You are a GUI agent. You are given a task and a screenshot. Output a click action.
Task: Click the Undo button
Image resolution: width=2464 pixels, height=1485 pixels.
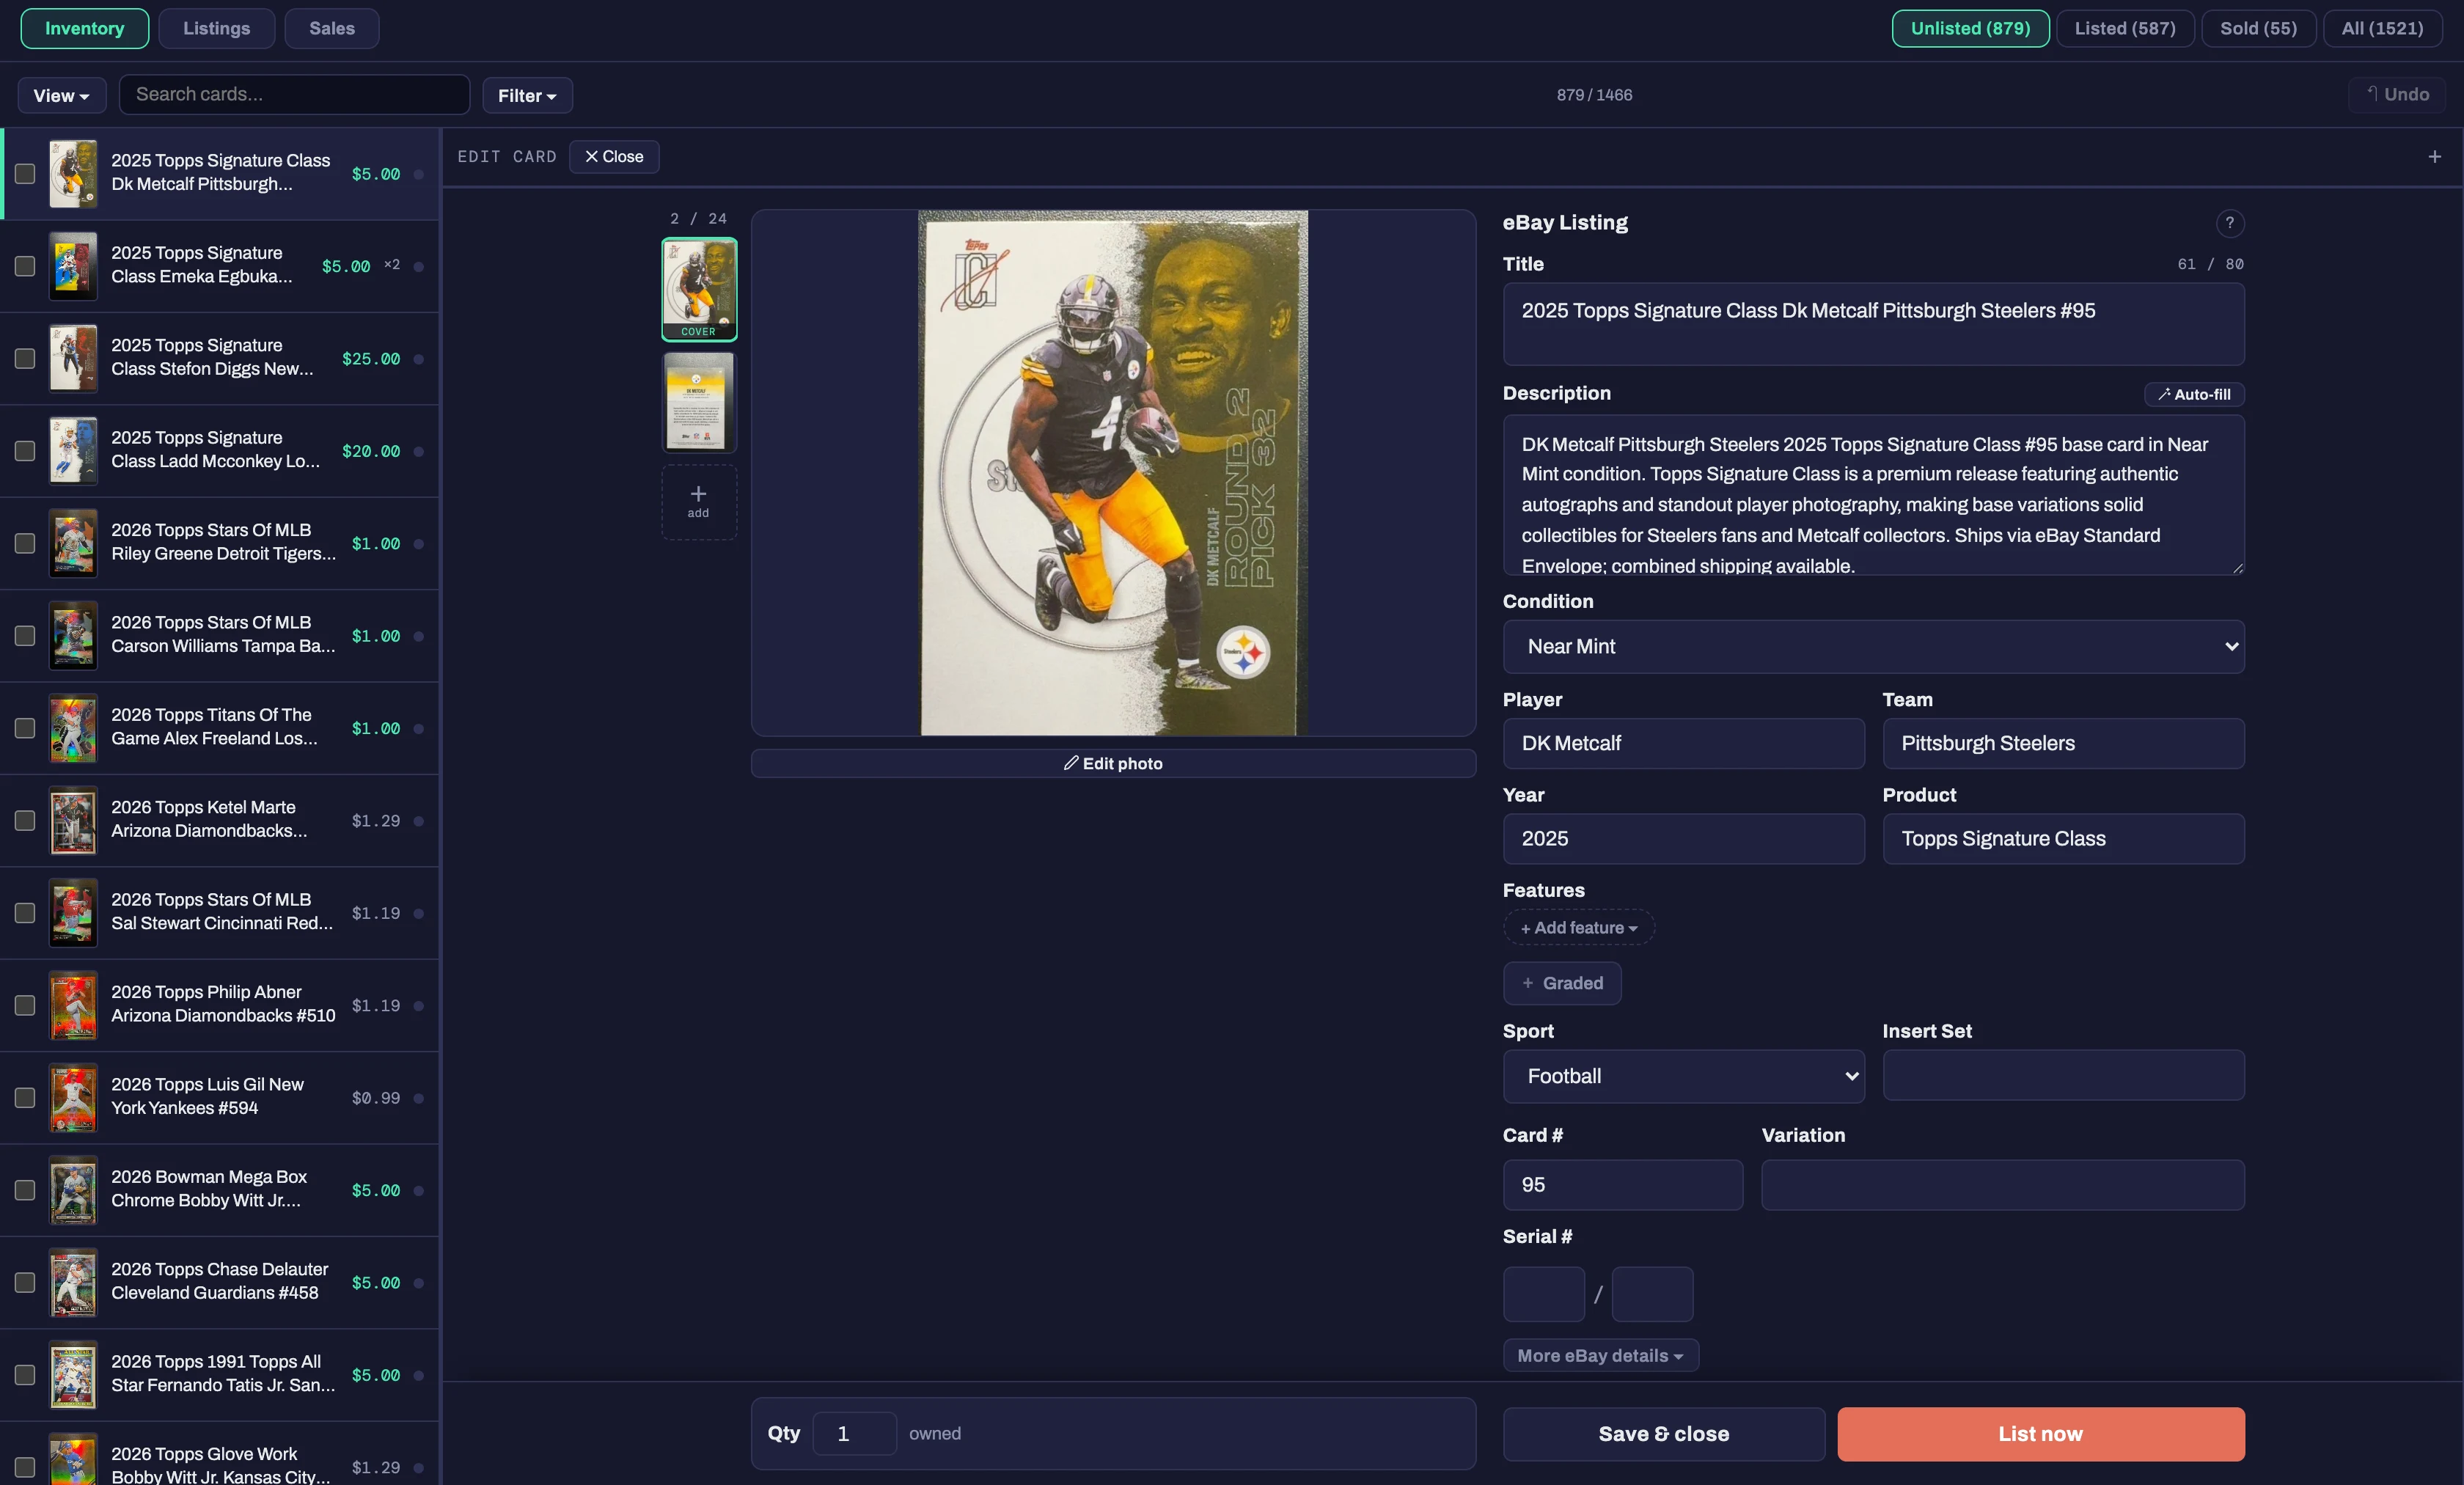(x=2397, y=94)
